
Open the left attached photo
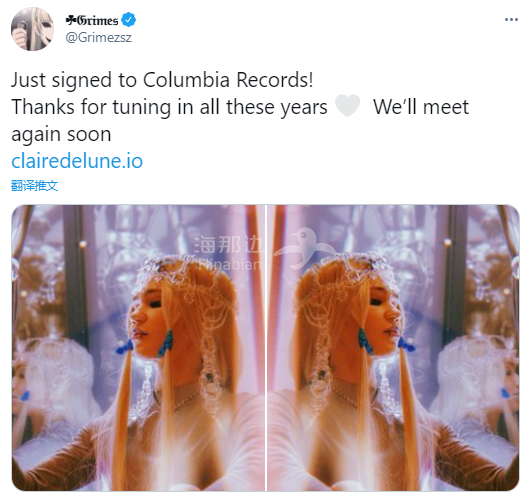pyautogui.click(x=138, y=348)
